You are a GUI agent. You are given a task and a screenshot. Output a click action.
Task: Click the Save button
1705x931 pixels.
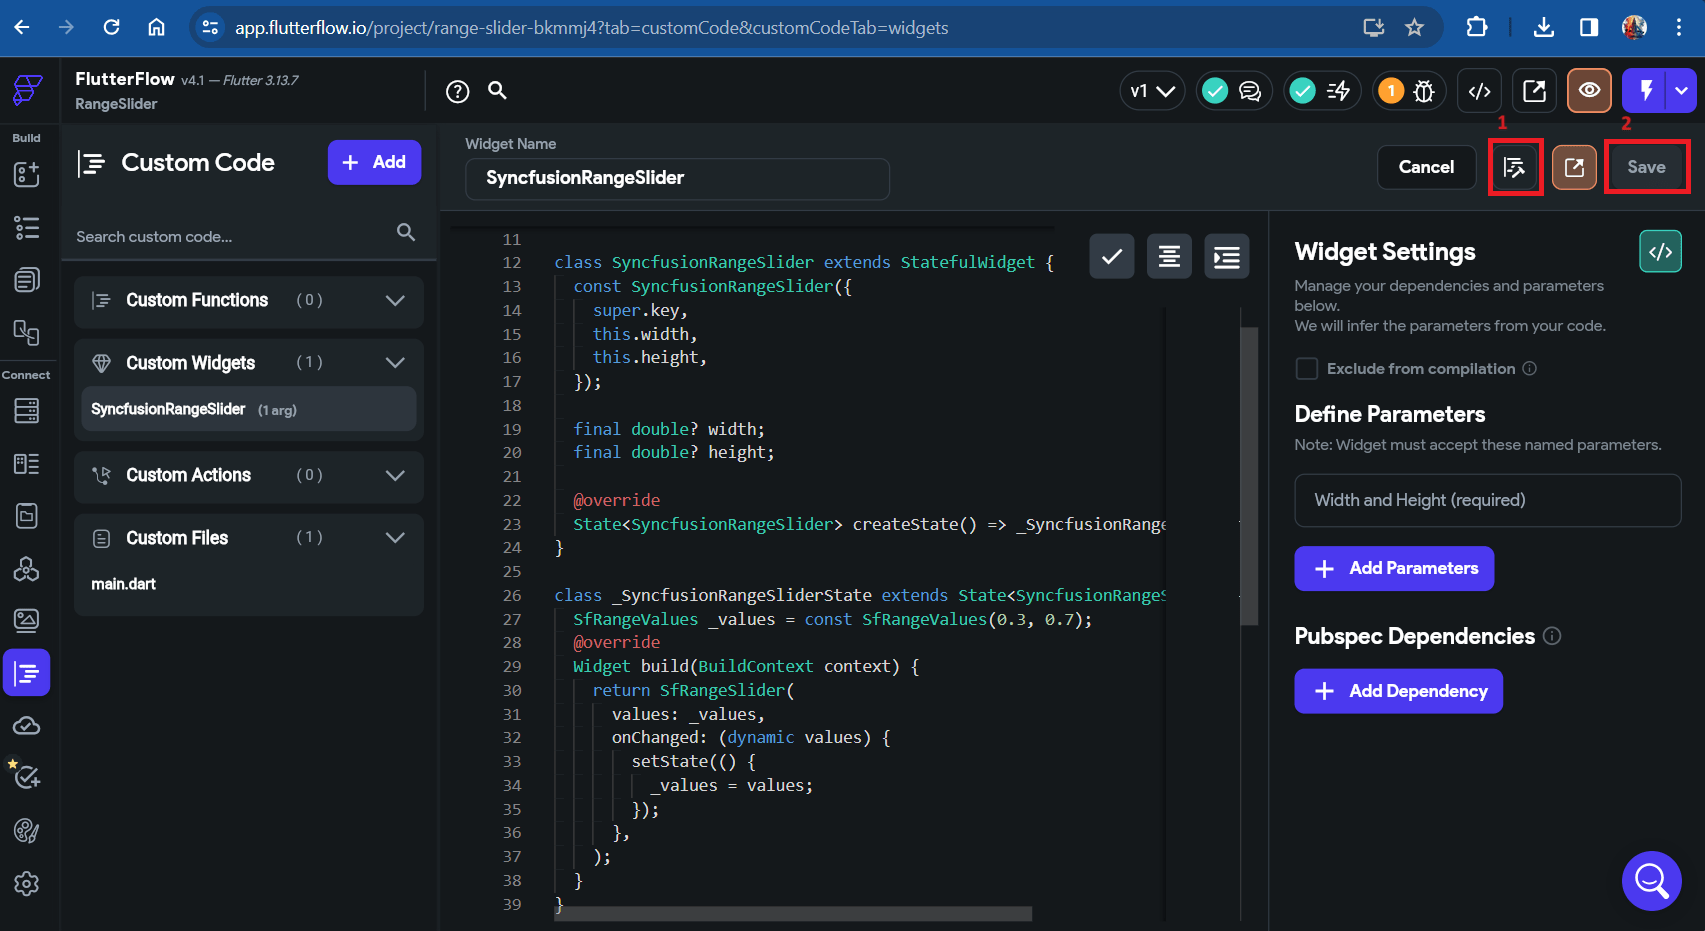point(1646,167)
